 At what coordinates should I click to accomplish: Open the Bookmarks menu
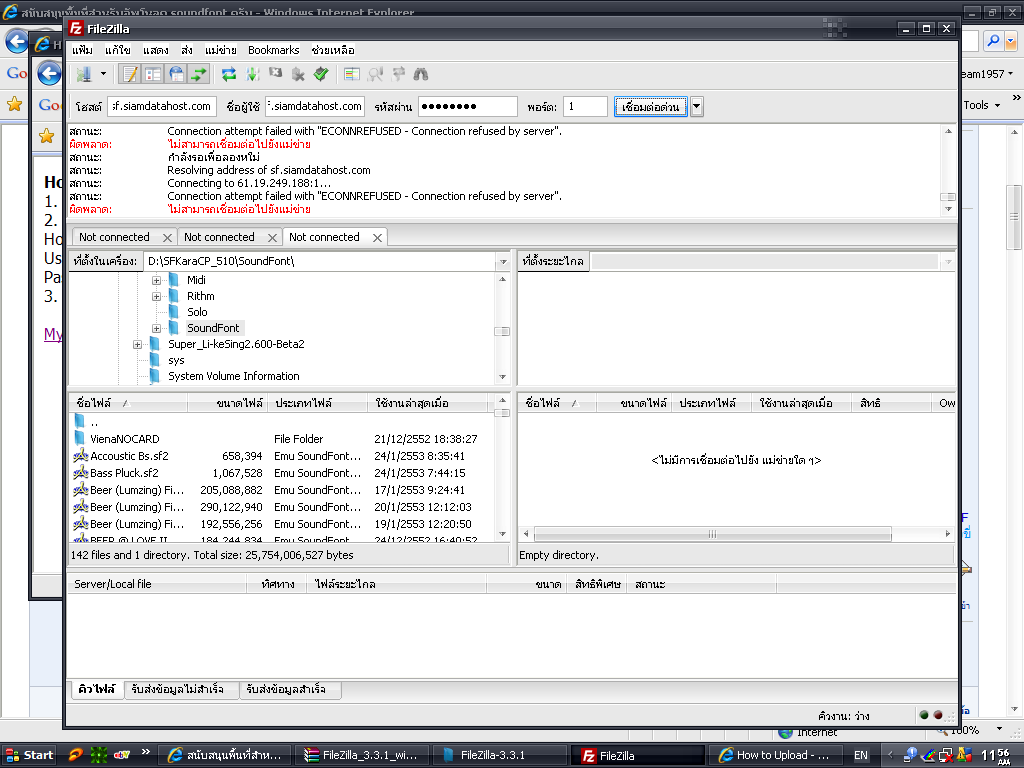click(274, 50)
